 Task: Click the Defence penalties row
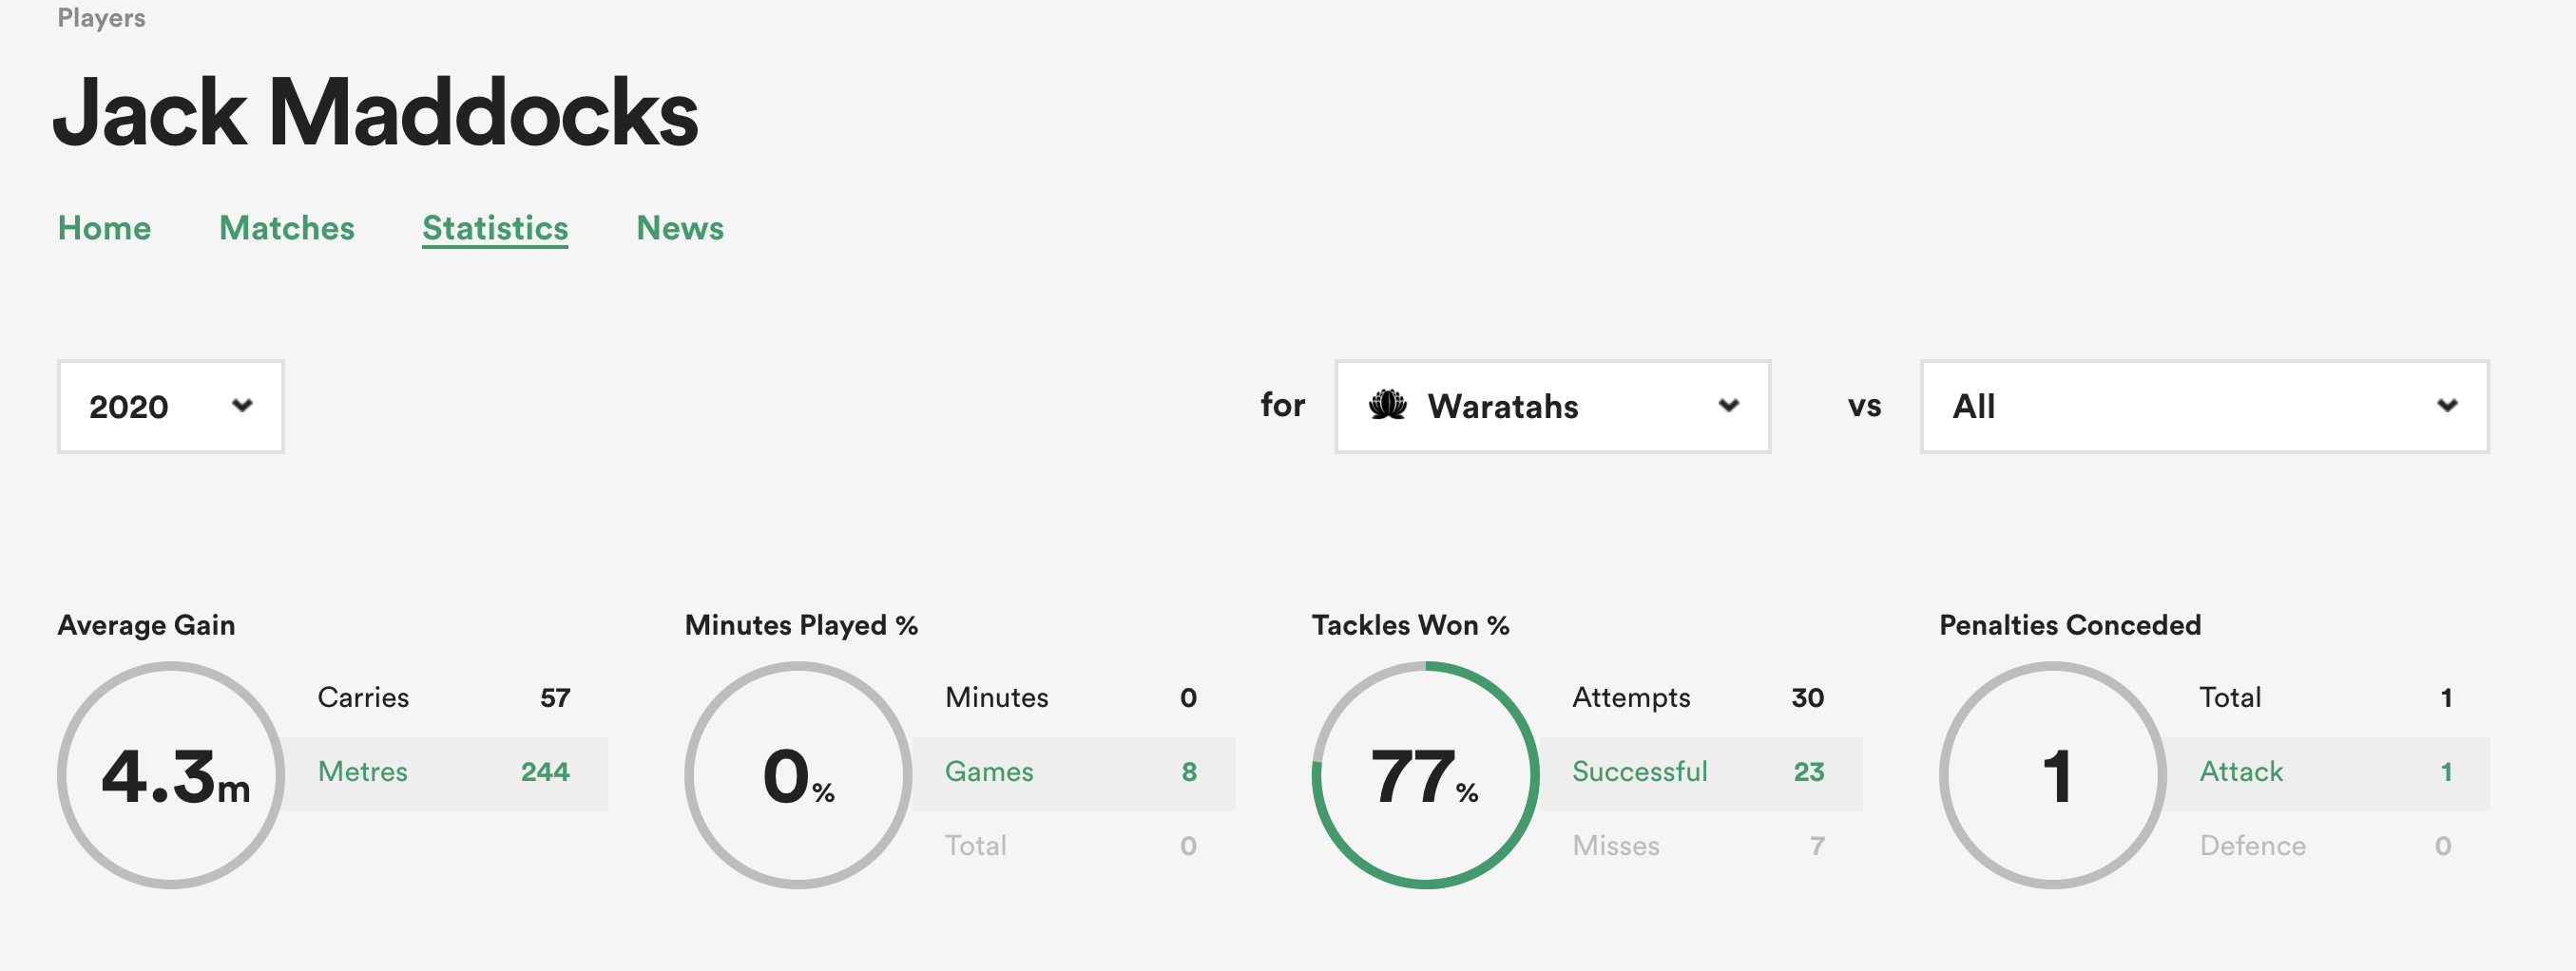click(2324, 846)
